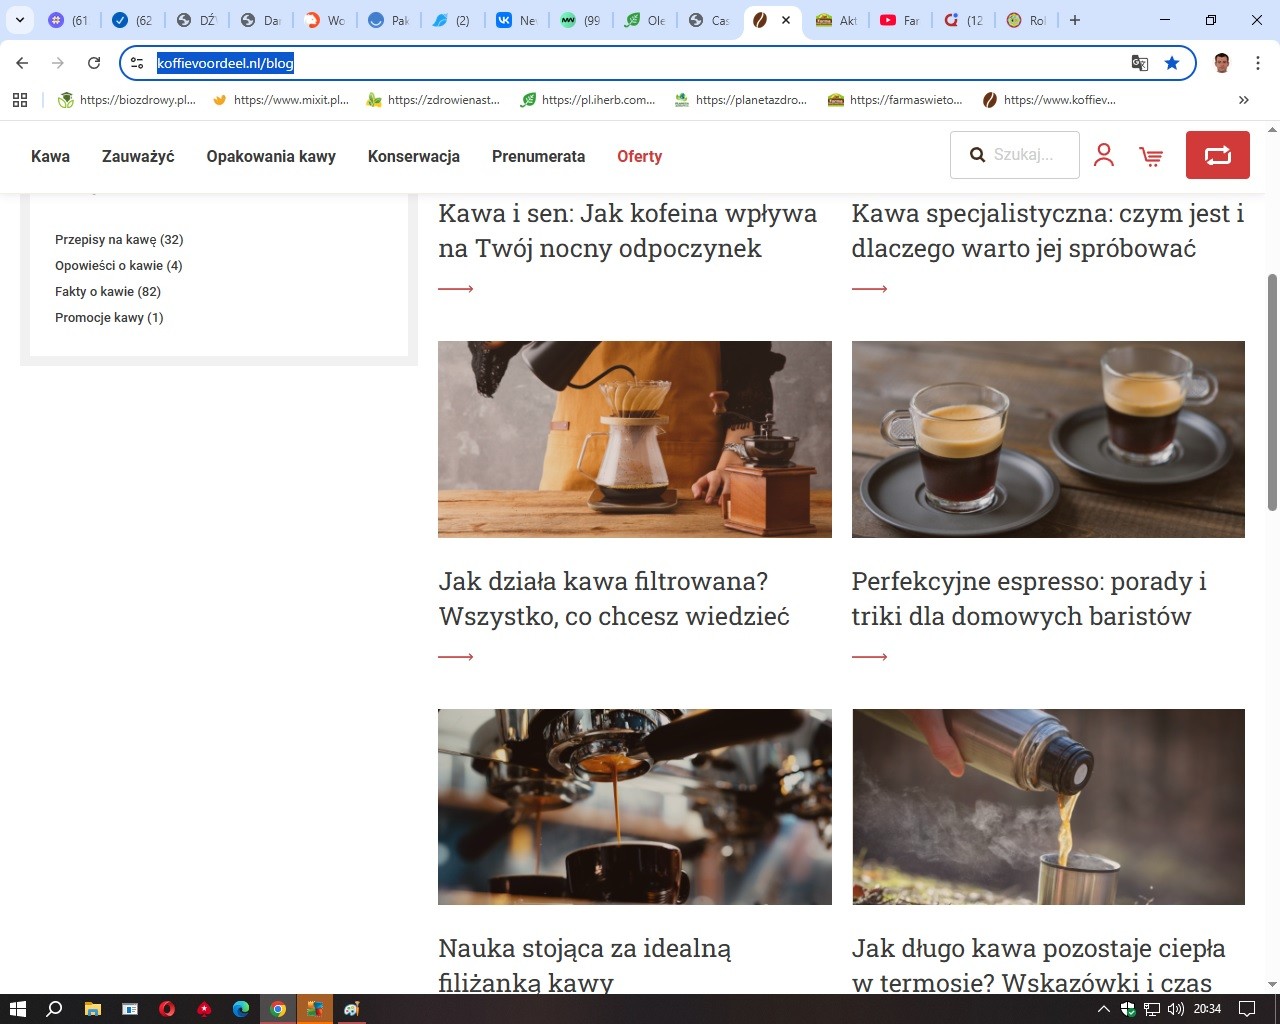Screen dimensions: 1280x1024
Task: Open 'Jak długo kawa pozostaje ciepła' article
Action: pos(1038,965)
